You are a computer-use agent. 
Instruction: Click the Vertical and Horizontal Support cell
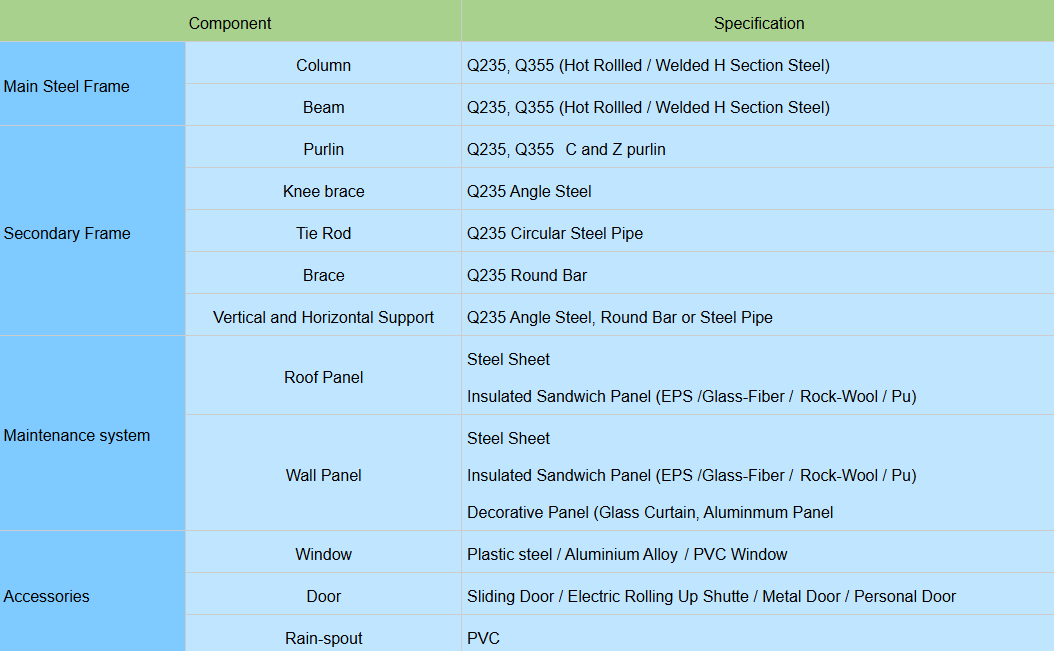point(323,317)
